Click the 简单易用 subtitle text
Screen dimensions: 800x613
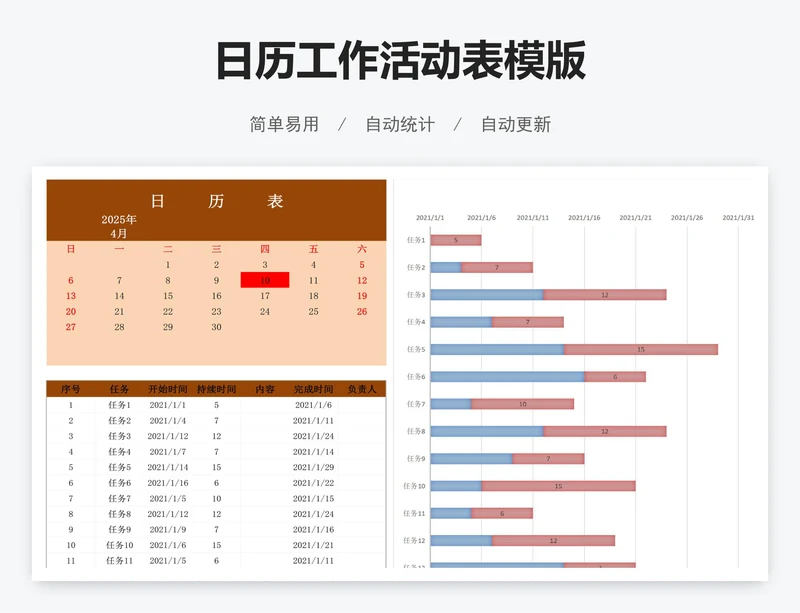tap(284, 124)
